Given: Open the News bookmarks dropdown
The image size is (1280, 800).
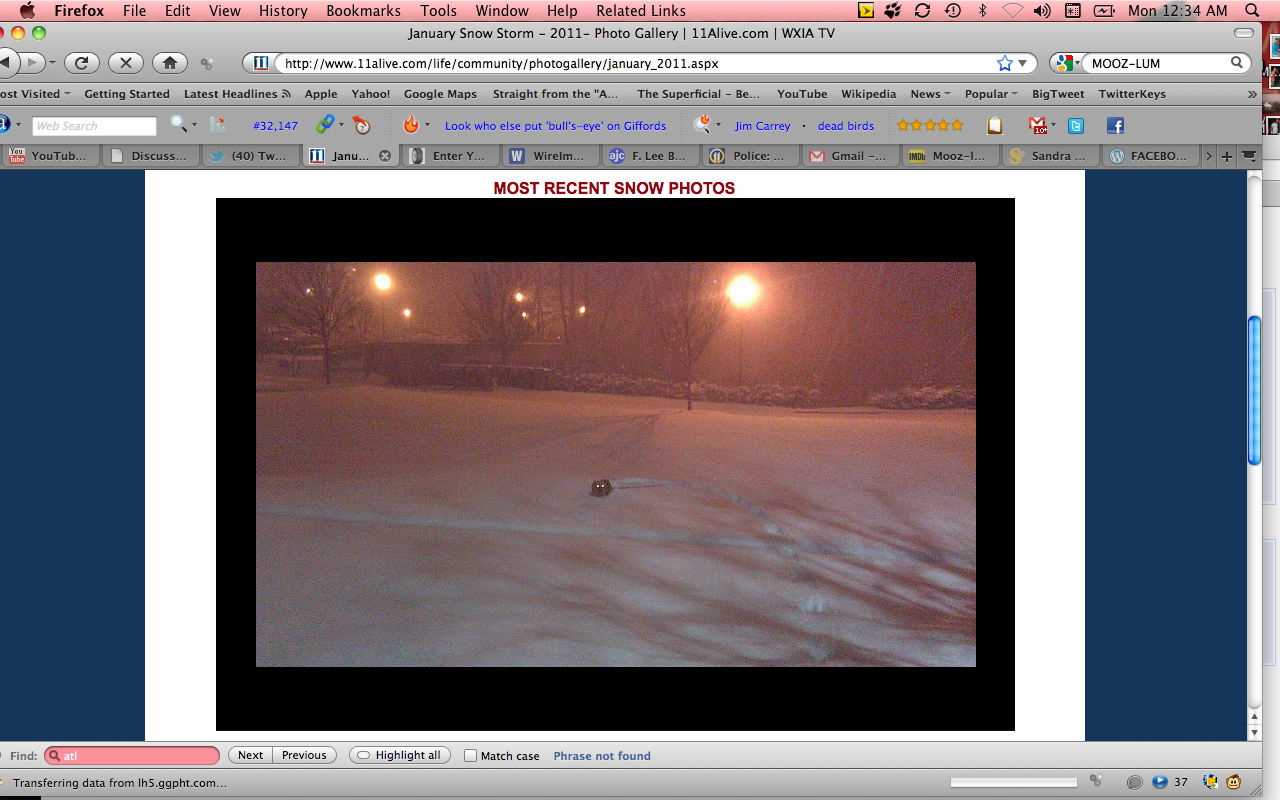Looking at the screenshot, I should (929, 94).
